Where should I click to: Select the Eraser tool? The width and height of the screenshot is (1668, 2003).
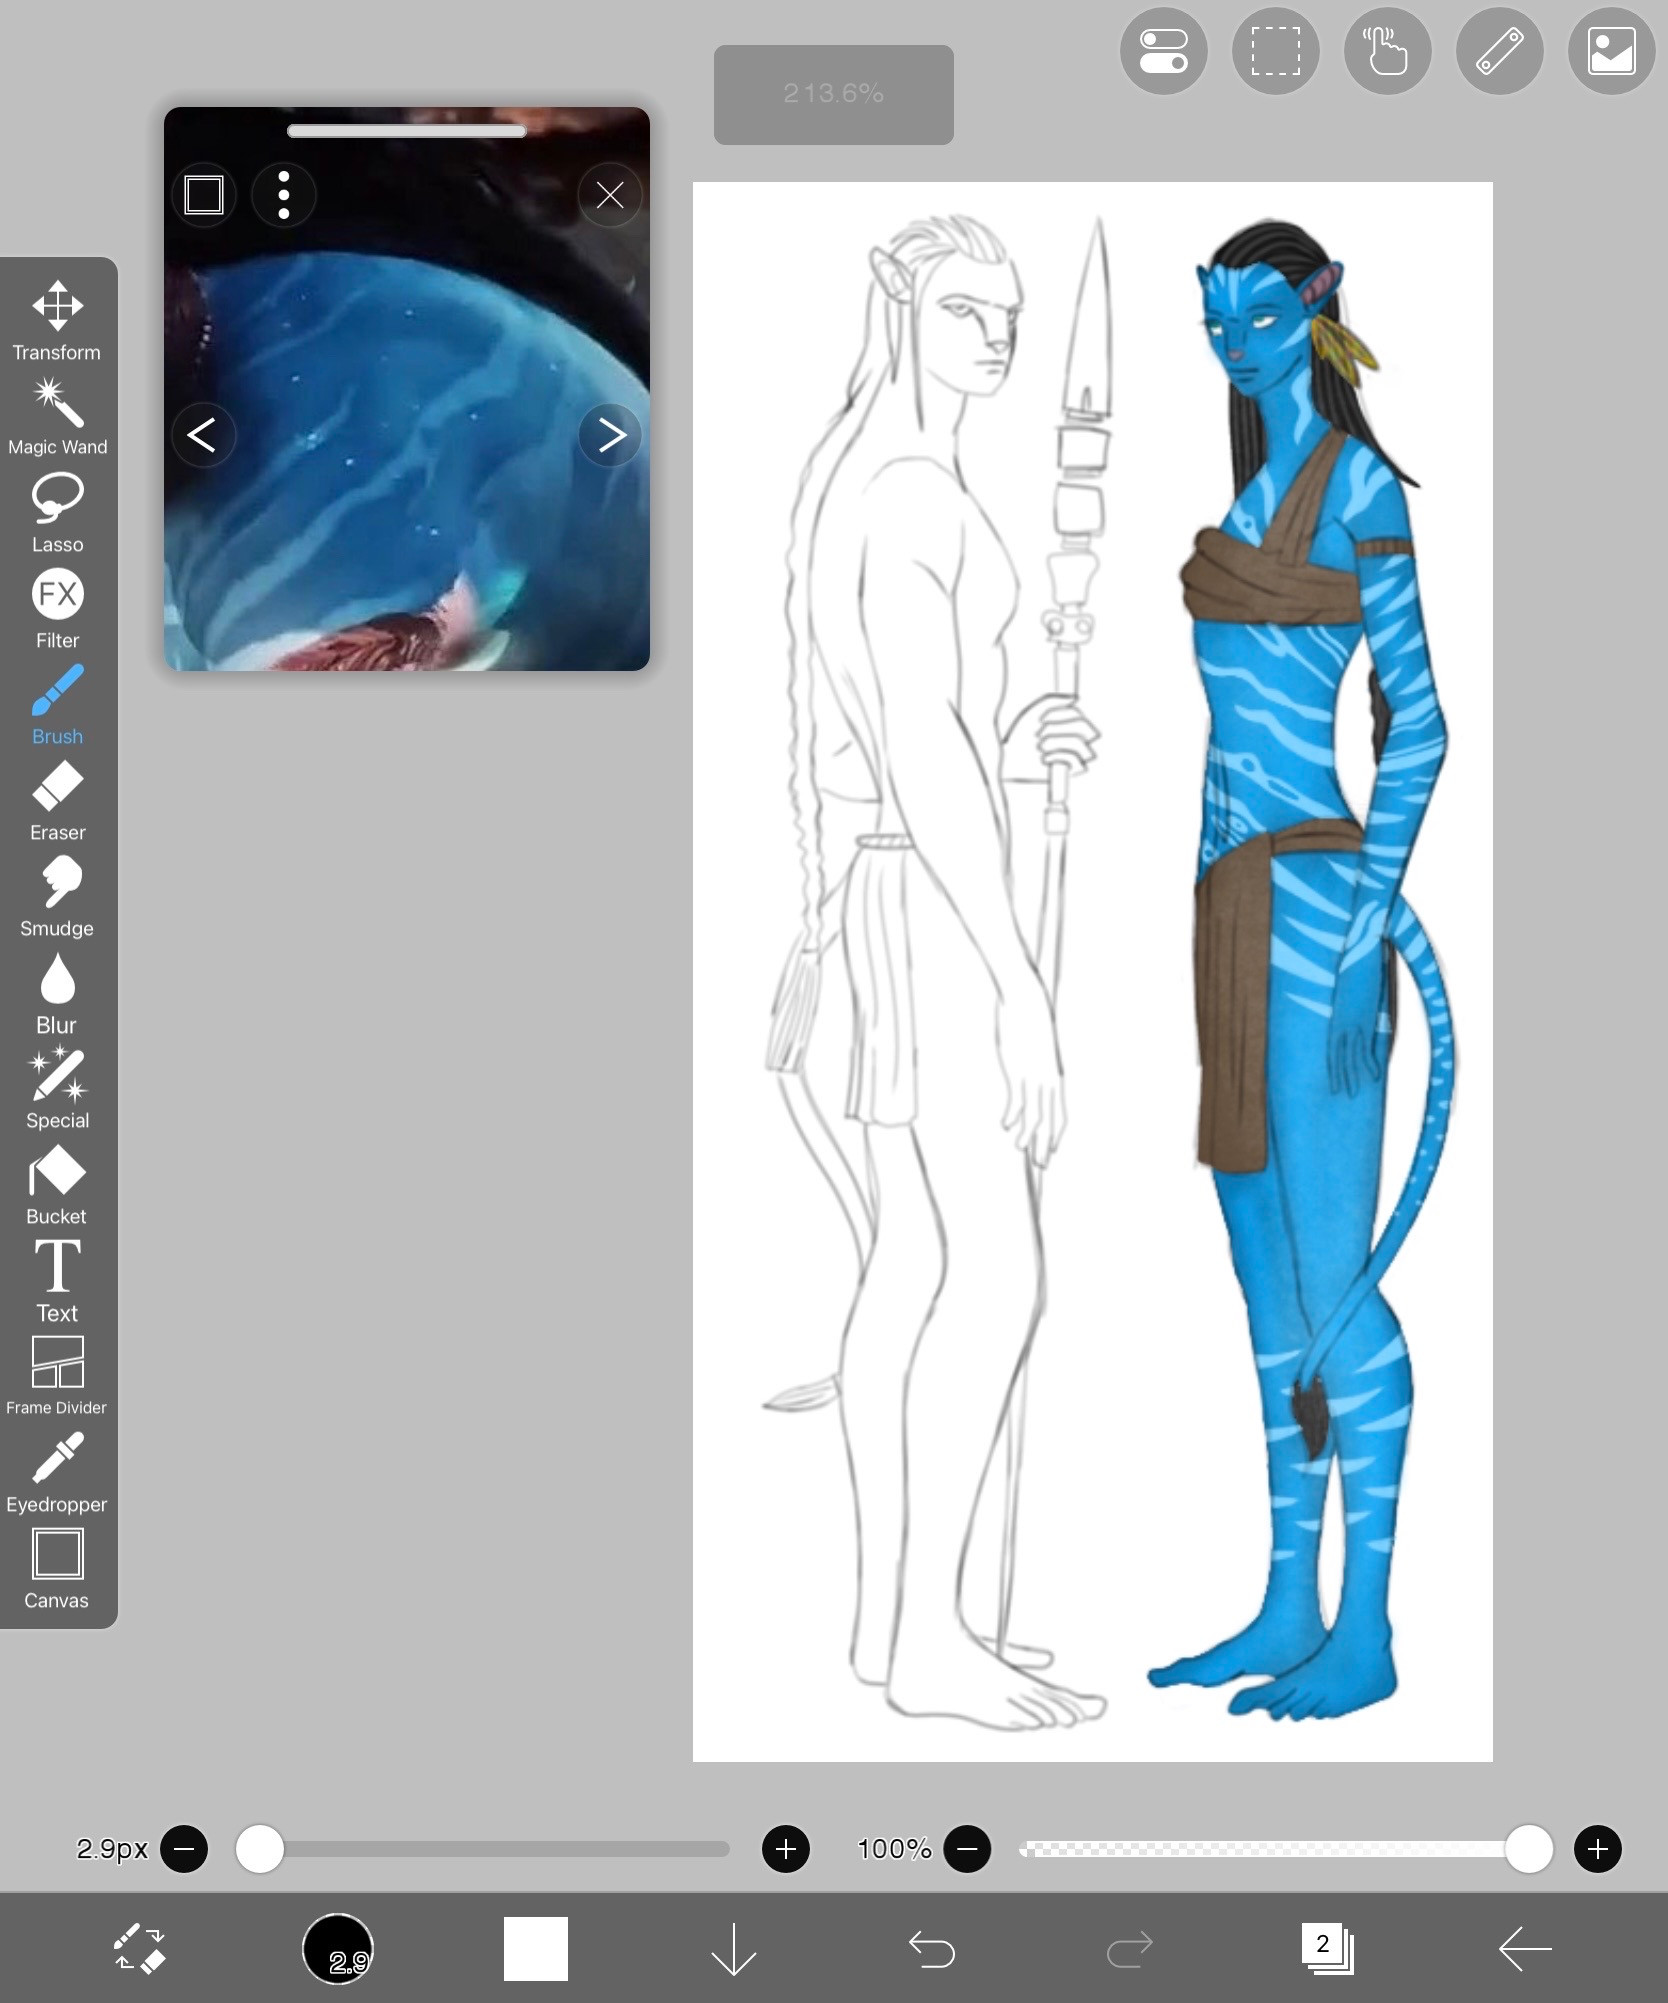coord(57,801)
